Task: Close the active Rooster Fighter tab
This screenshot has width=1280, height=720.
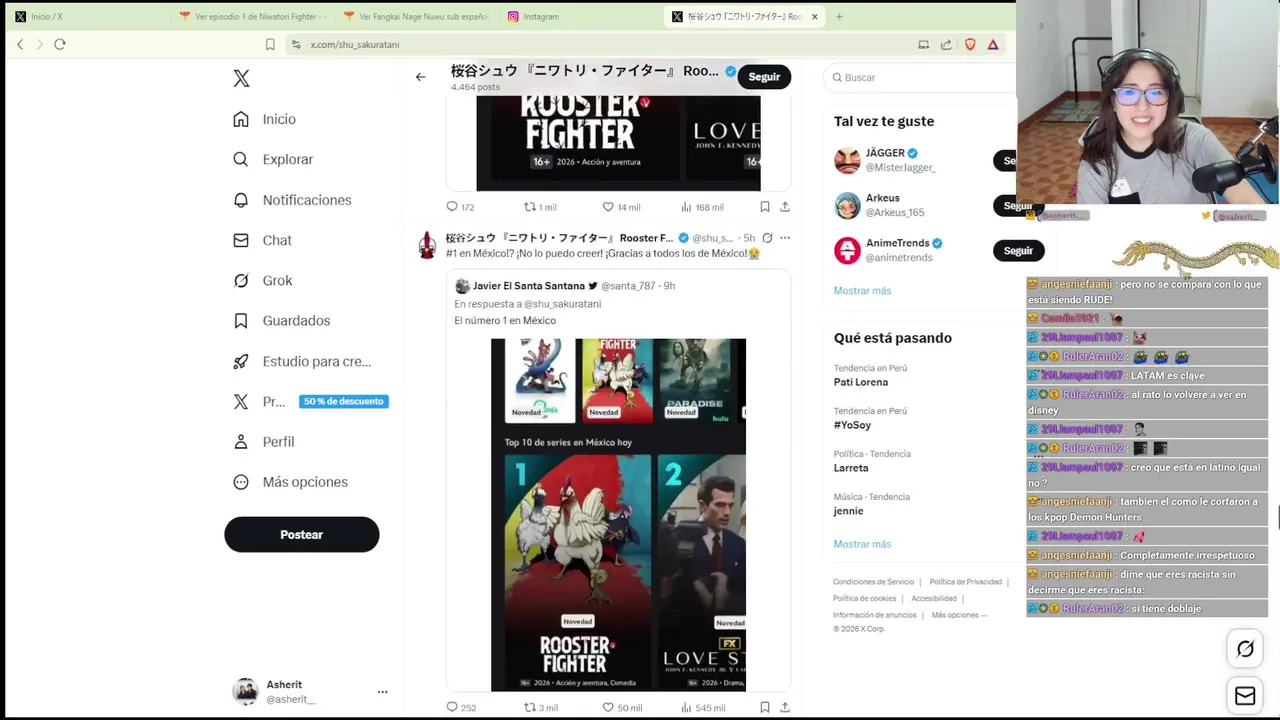Action: coord(814,16)
